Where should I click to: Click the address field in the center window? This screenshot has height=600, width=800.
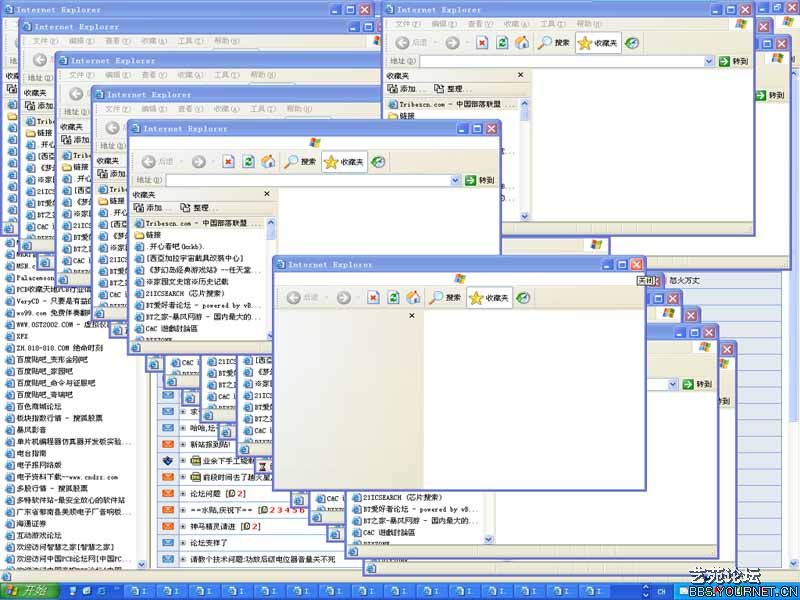click(308, 181)
